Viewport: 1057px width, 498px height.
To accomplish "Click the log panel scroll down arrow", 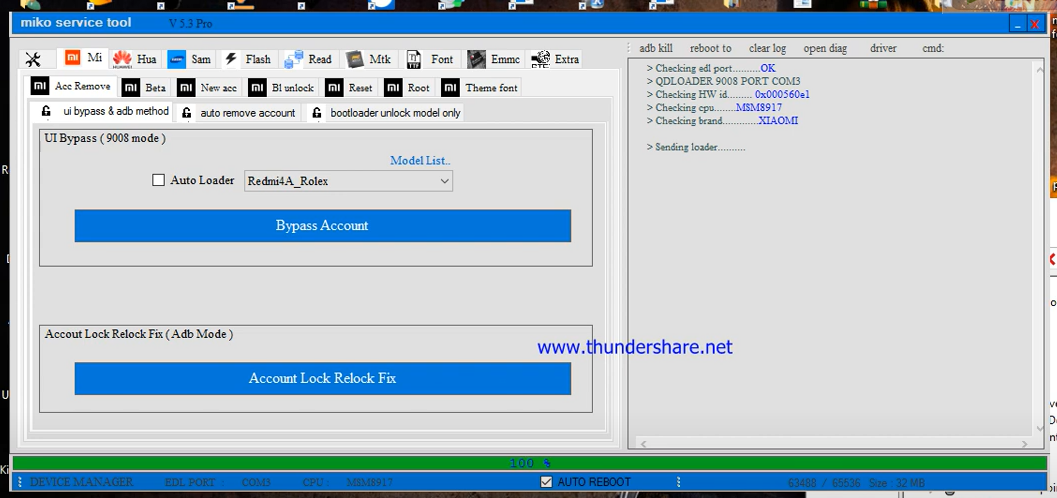I will click(1039, 429).
